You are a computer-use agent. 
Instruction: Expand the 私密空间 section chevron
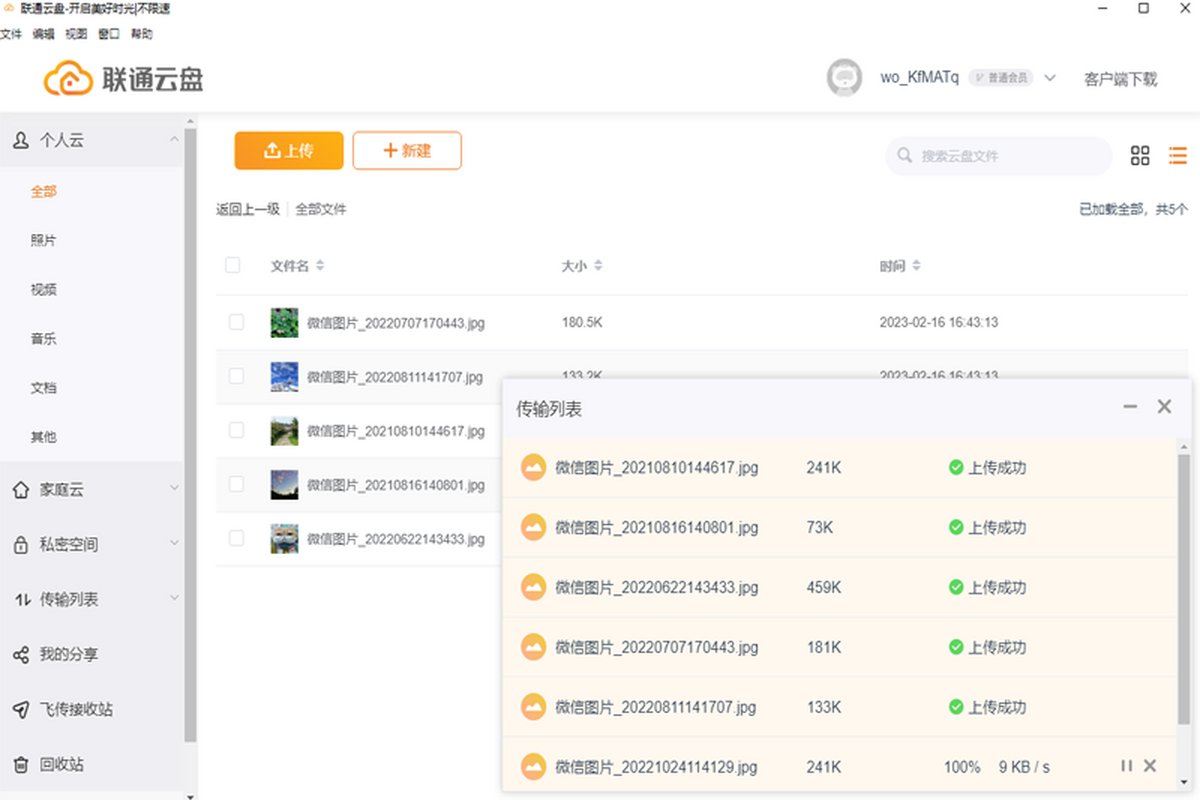(174, 544)
